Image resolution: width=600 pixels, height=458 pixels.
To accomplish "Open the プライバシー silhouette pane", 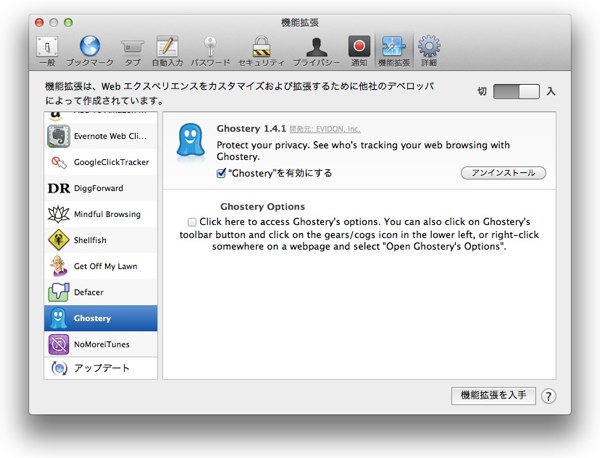I will pyautogui.click(x=316, y=51).
